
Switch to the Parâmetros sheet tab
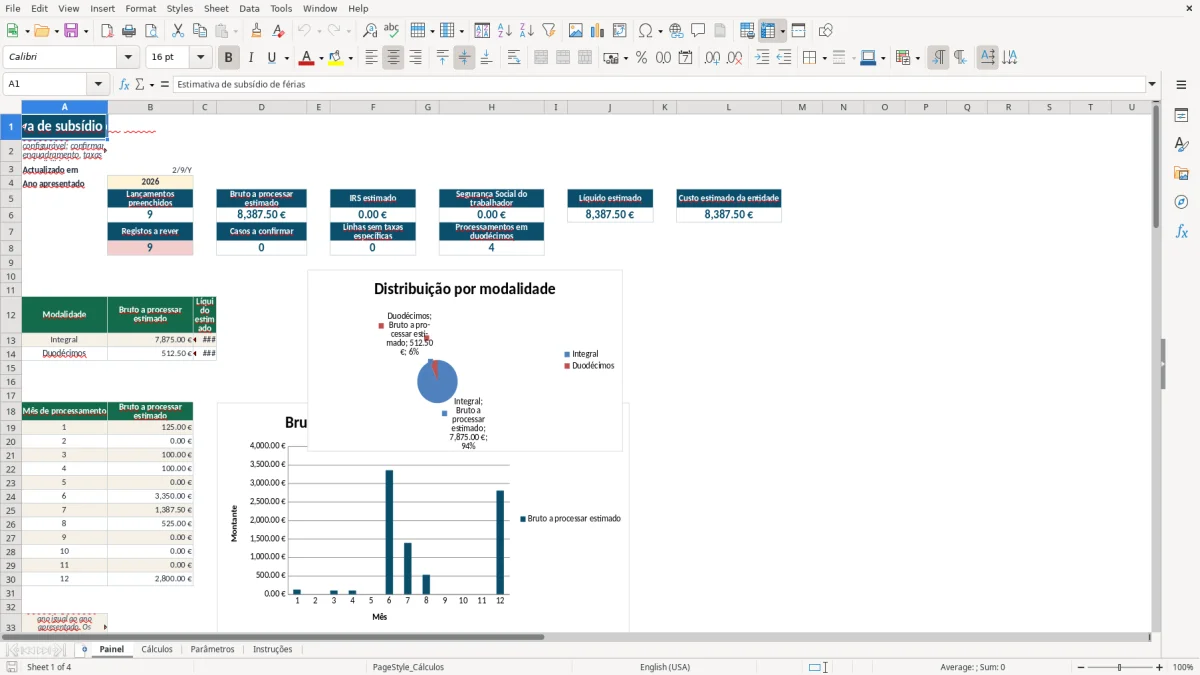coord(212,649)
